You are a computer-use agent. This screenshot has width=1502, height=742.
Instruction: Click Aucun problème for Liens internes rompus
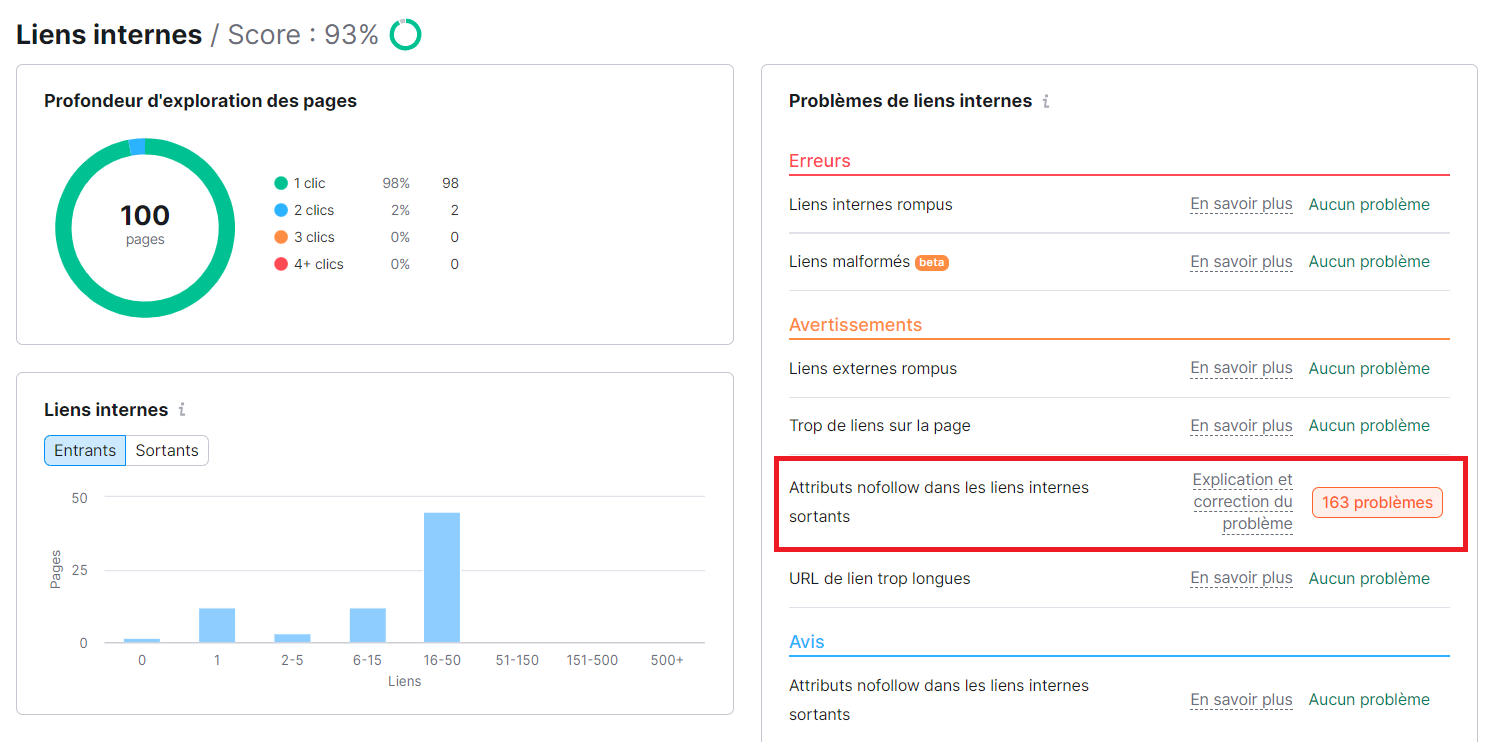coord(1369,204)
